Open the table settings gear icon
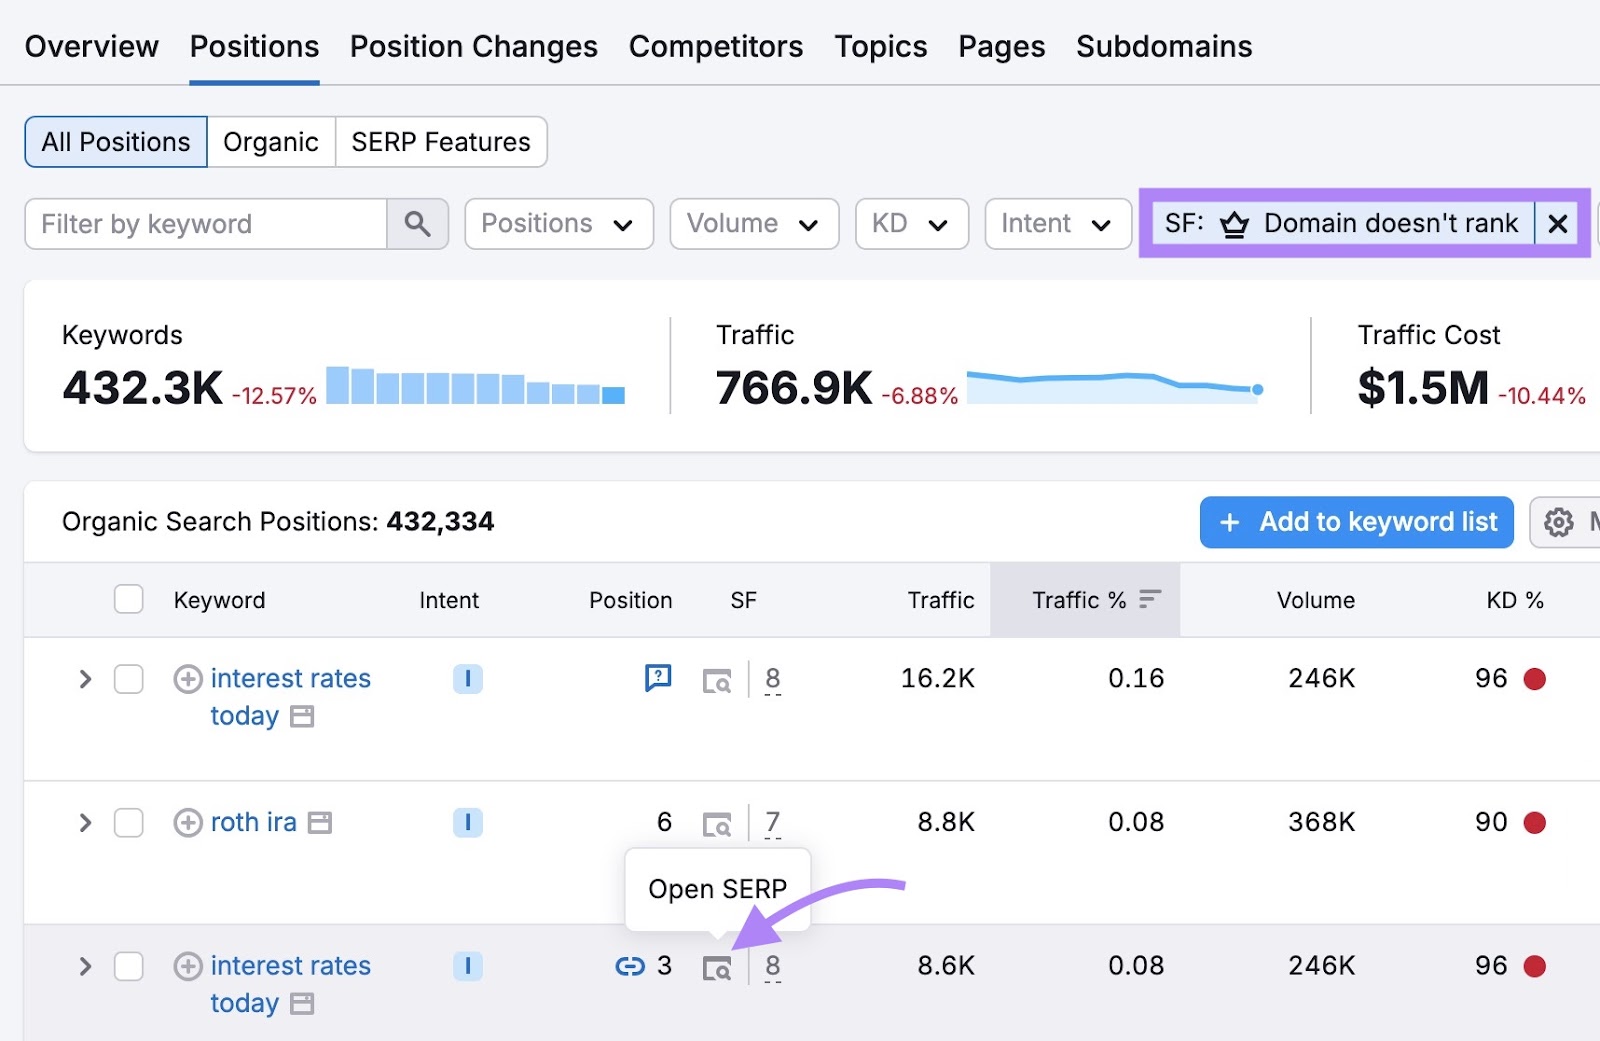1600x1041 pixels. (1558, 521)
